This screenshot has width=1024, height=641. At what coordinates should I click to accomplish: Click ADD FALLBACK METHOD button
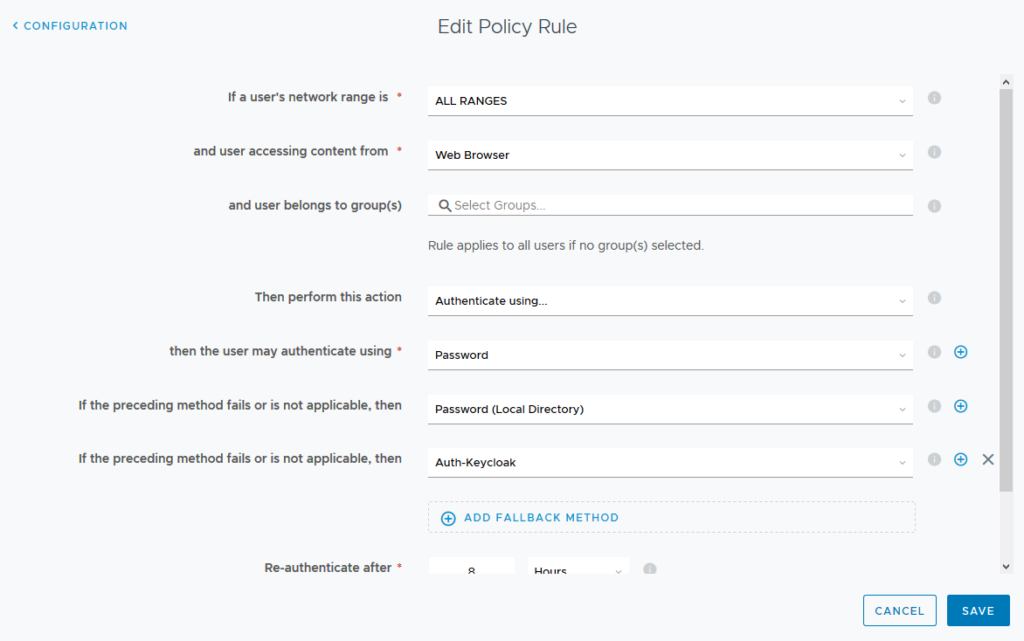[x=671, y=518]
